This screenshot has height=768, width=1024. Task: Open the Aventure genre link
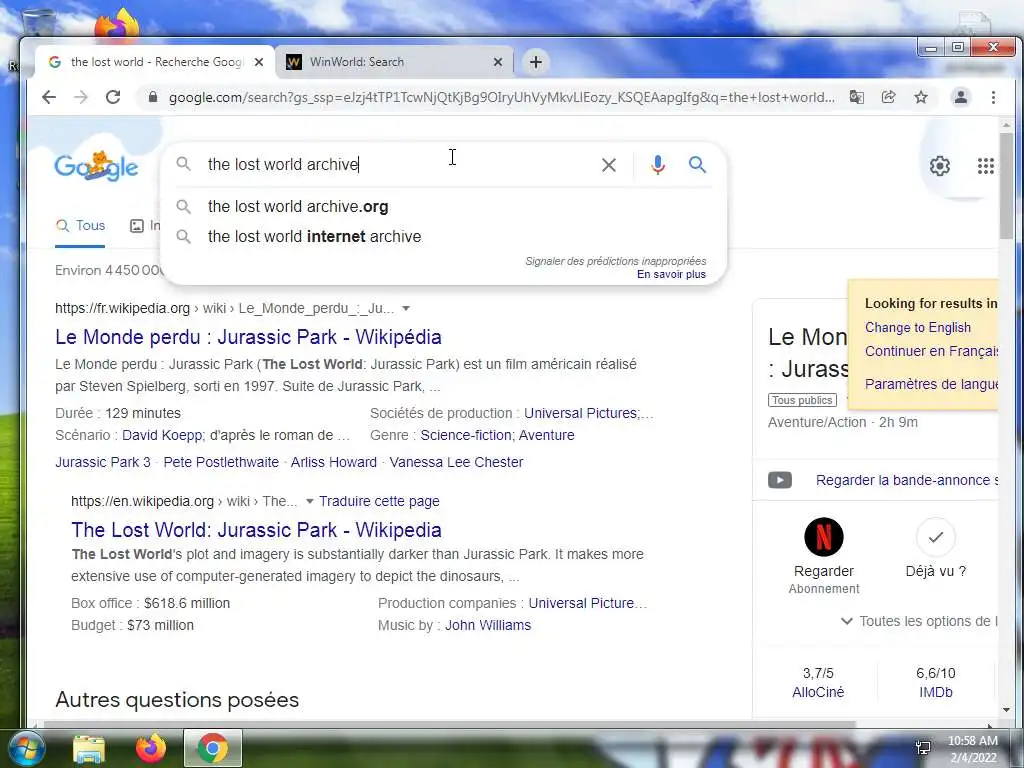[547, 435]
